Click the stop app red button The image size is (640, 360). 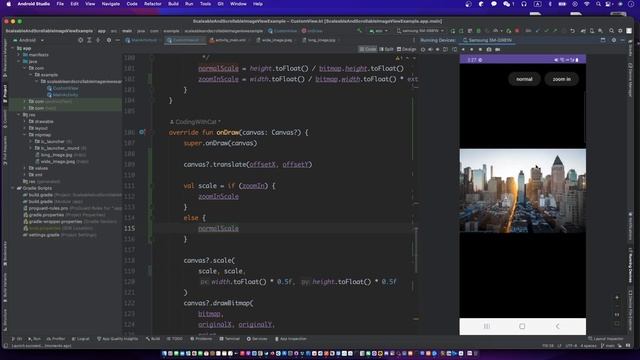[x=517, y=31]
